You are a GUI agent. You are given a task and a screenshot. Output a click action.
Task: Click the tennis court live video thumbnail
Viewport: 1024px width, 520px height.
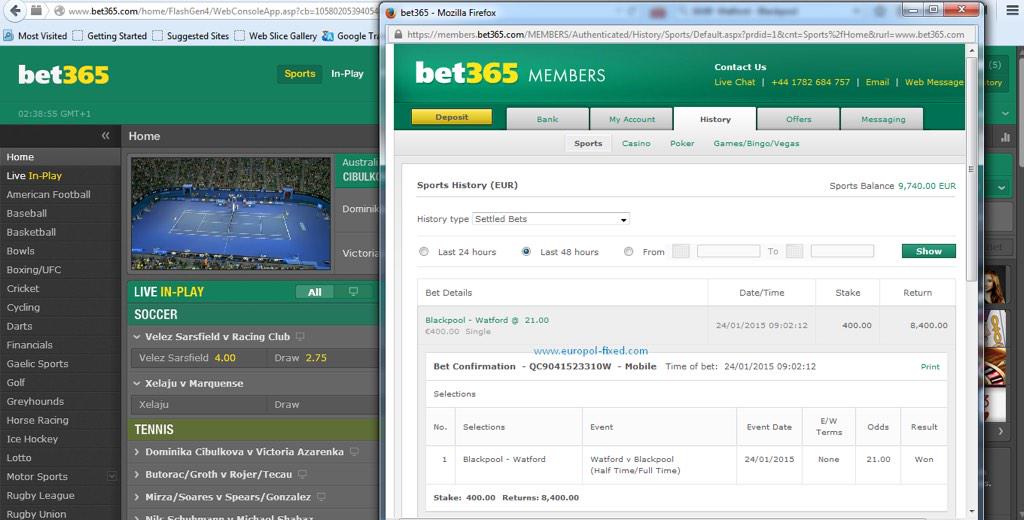click(231, 214)
